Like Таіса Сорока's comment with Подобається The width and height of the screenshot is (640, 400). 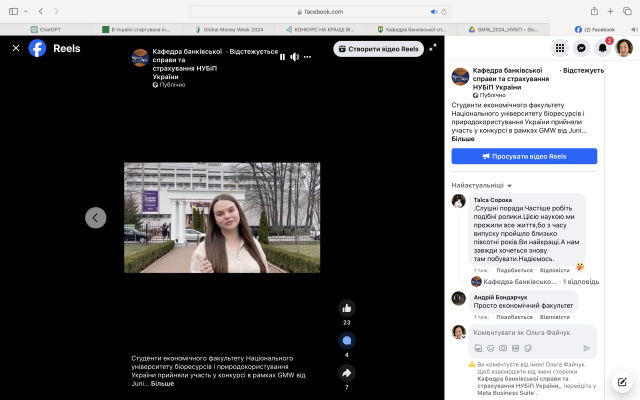point(514,270)
